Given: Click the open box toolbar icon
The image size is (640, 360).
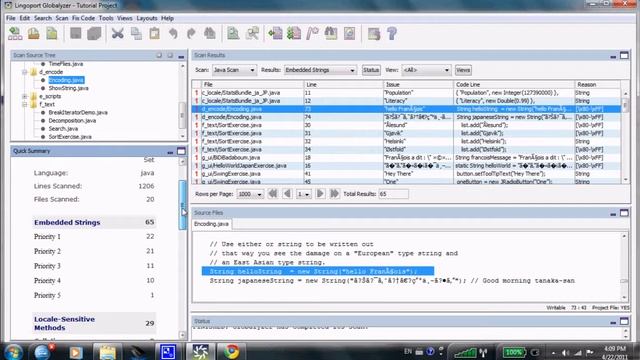Looking at the screenshot, I should pos(33,33).
